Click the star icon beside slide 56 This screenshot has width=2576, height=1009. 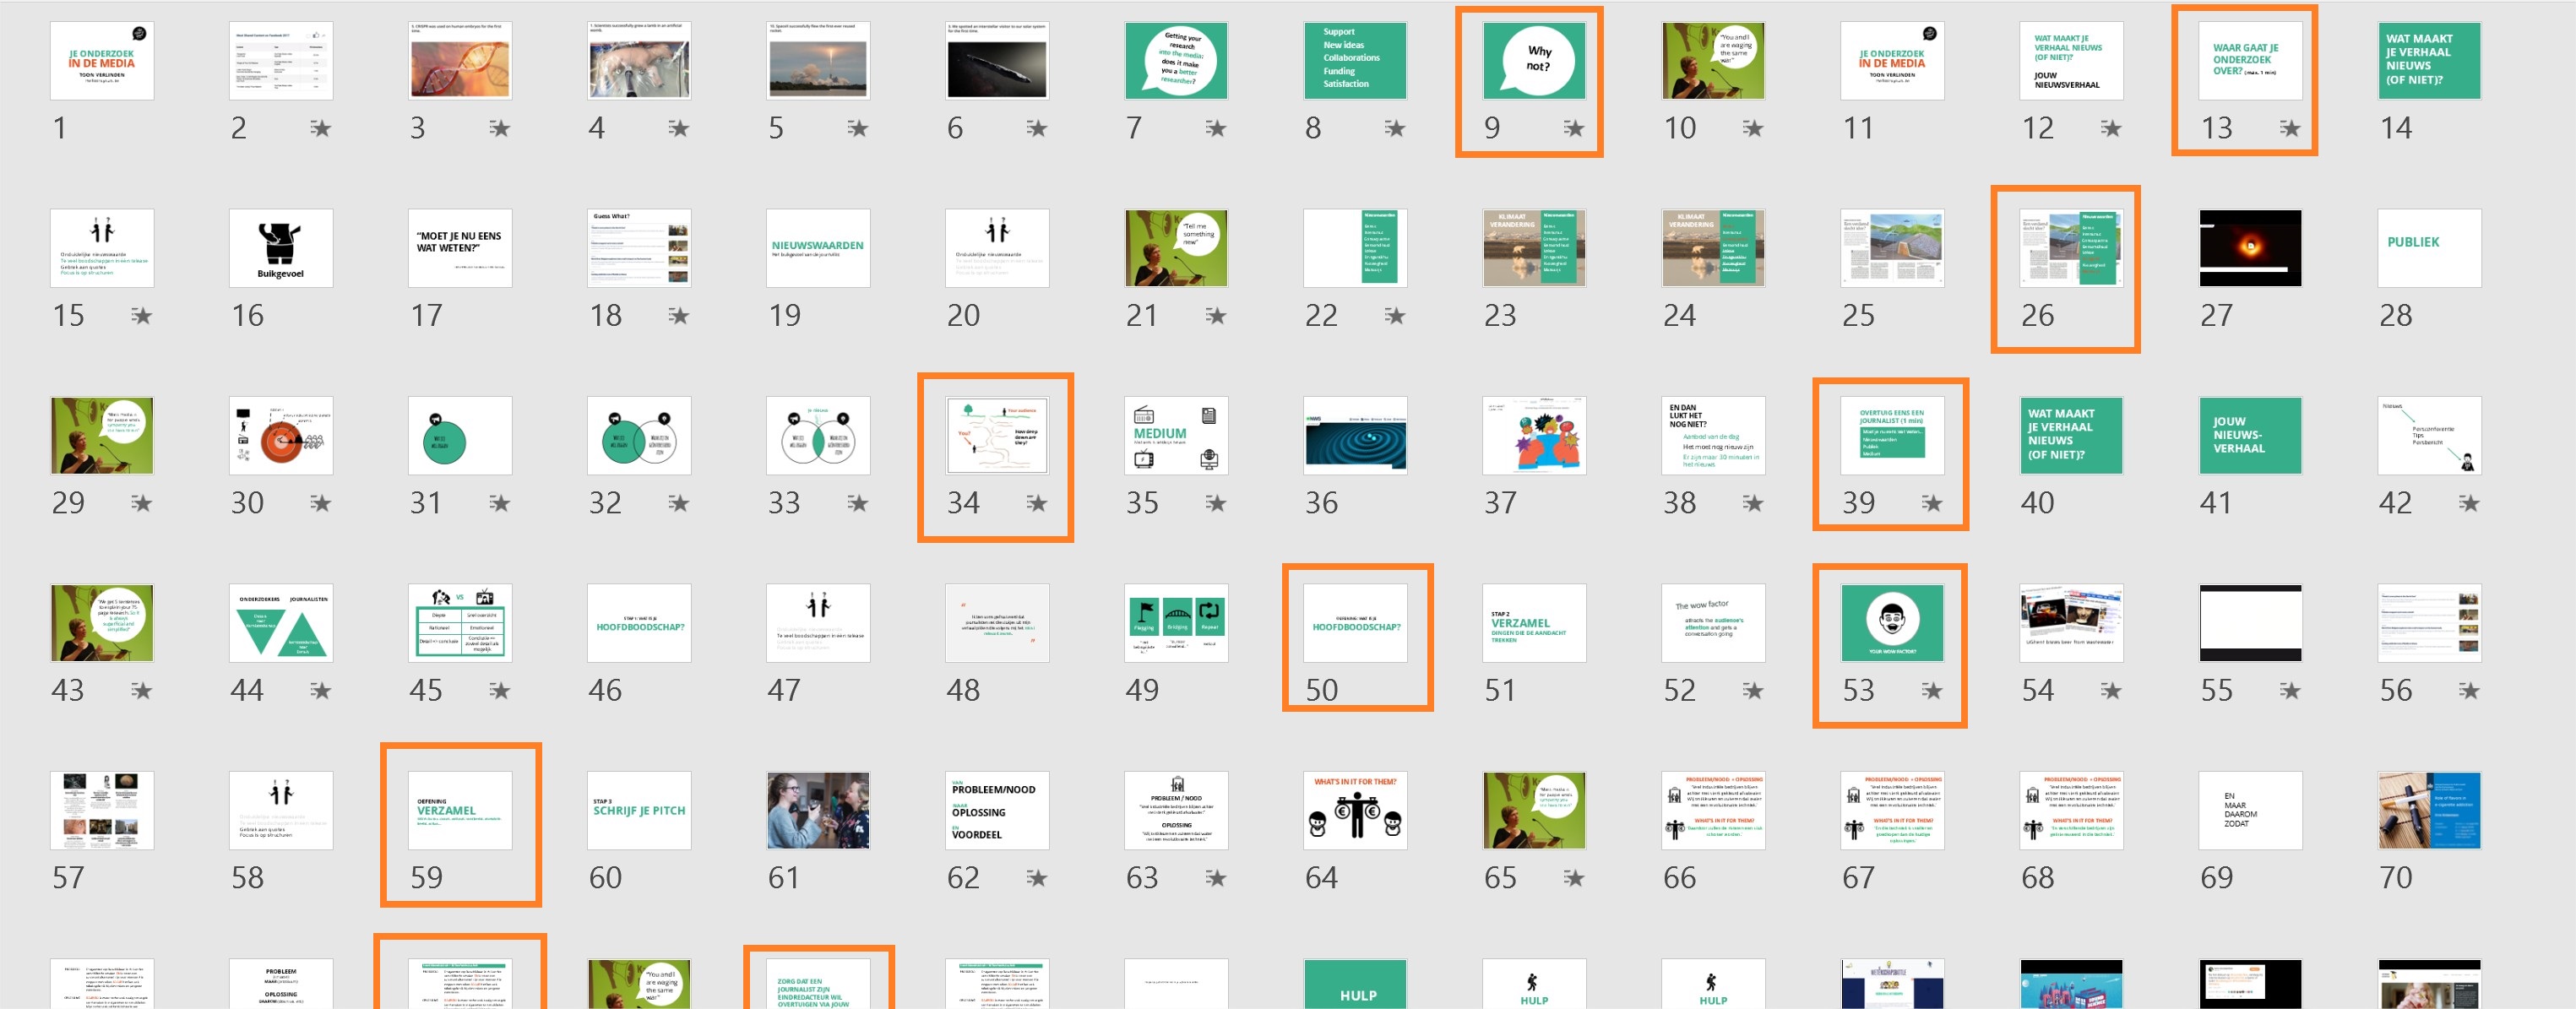click(x=2468, y=690)
